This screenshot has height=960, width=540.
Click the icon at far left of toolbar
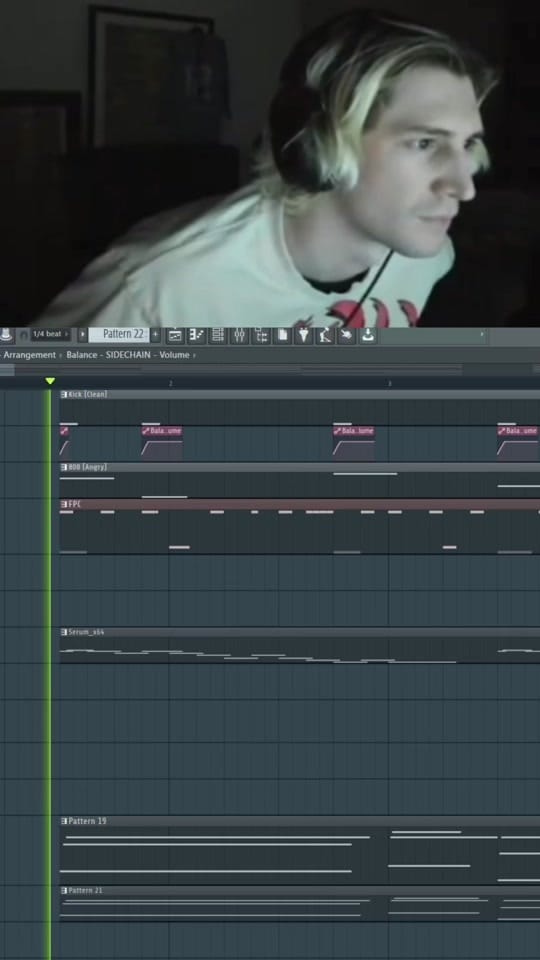click(6, 335)
